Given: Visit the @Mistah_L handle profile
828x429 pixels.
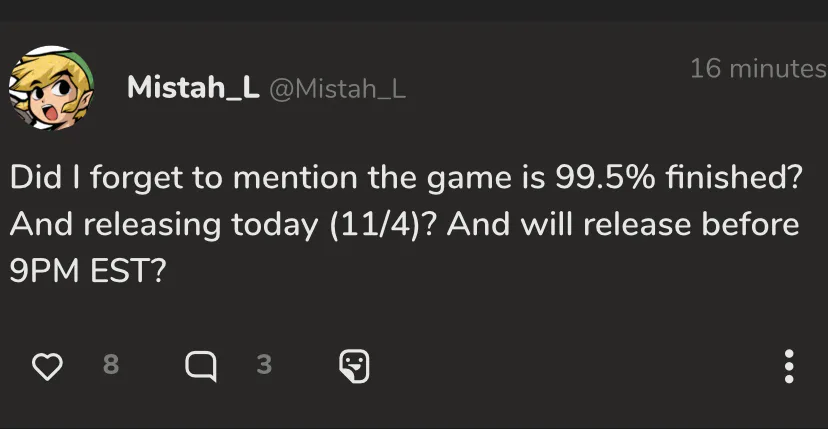Looking at the screenshot, I should pyautogui.click(x=338, y=89).
